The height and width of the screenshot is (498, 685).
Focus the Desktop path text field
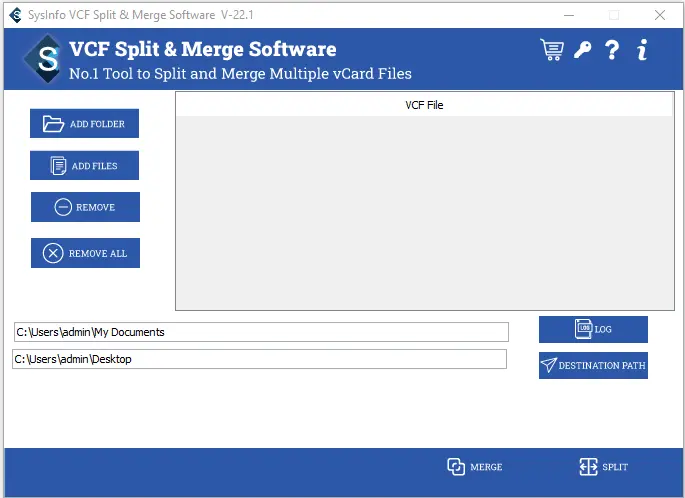point(259,359)
